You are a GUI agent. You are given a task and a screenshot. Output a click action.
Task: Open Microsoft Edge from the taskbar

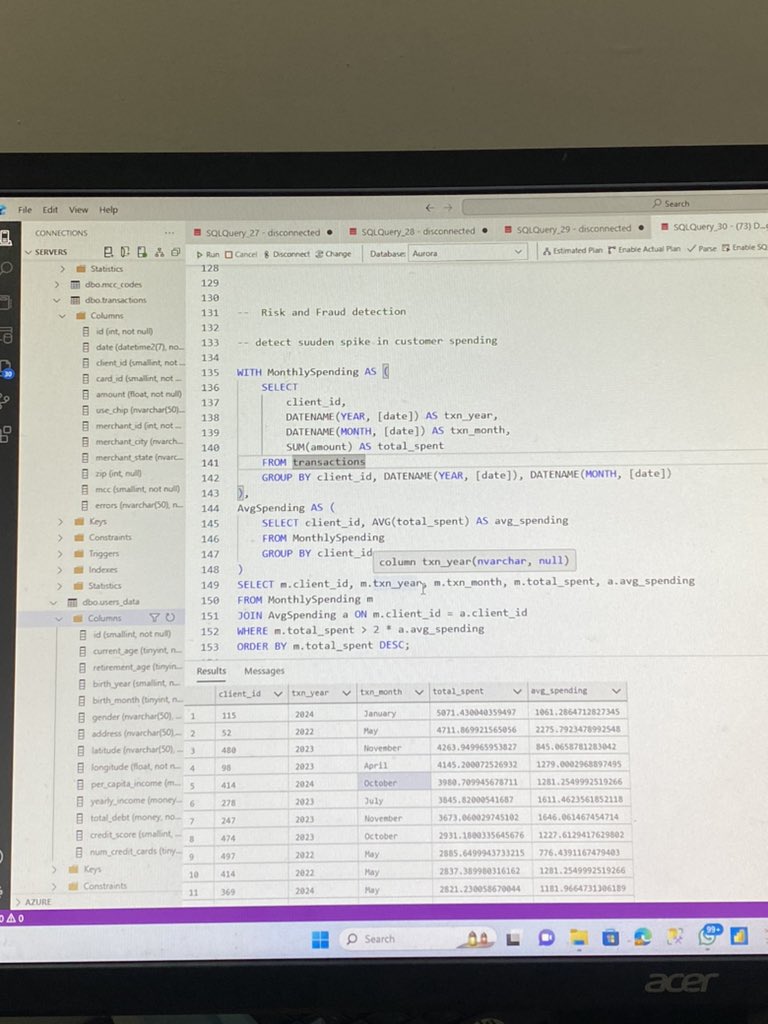point(643,938)
